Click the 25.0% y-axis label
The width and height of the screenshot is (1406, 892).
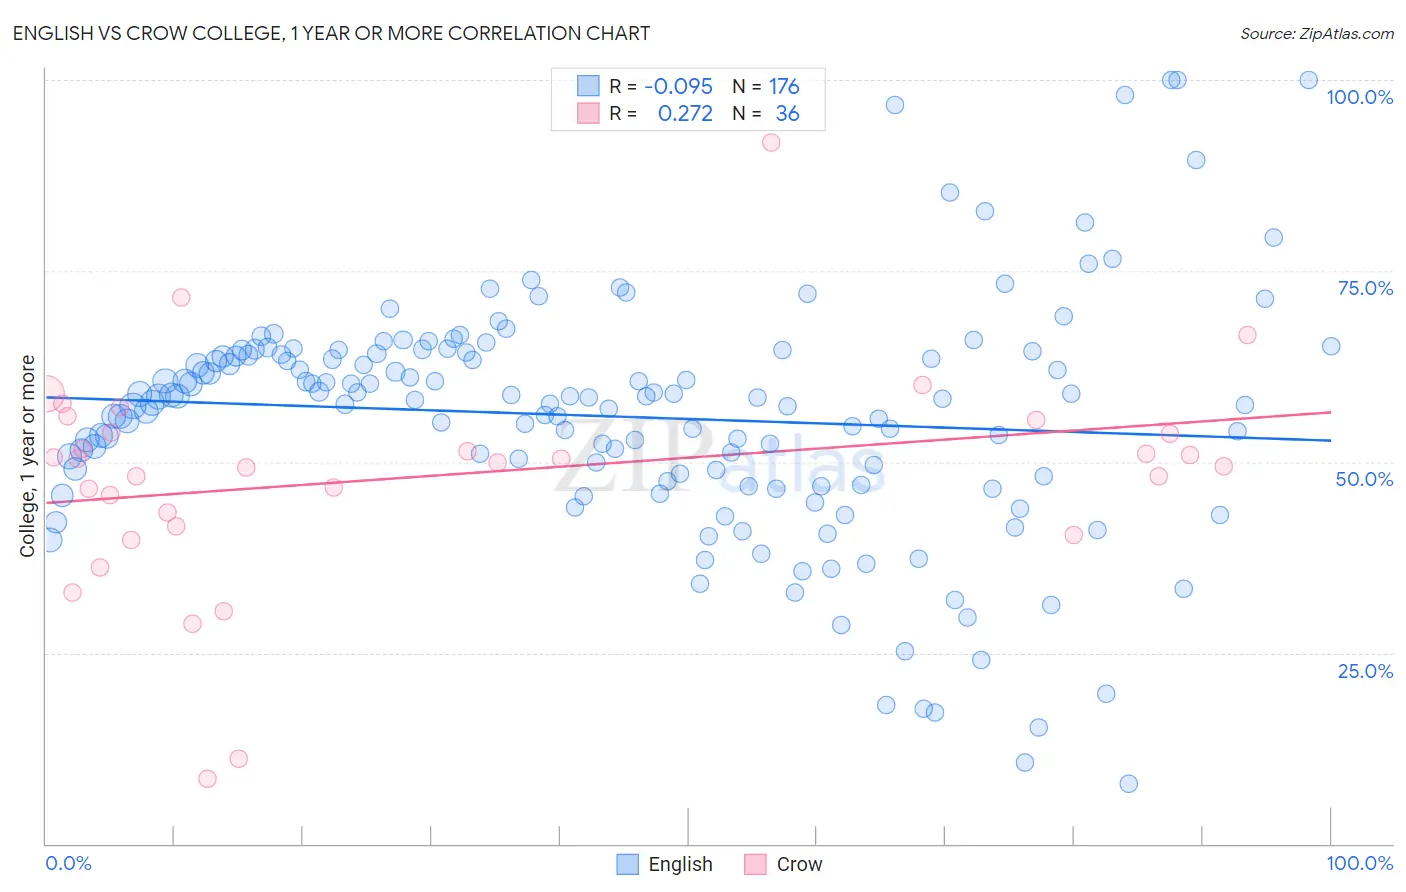click(x=1365, y=671)
